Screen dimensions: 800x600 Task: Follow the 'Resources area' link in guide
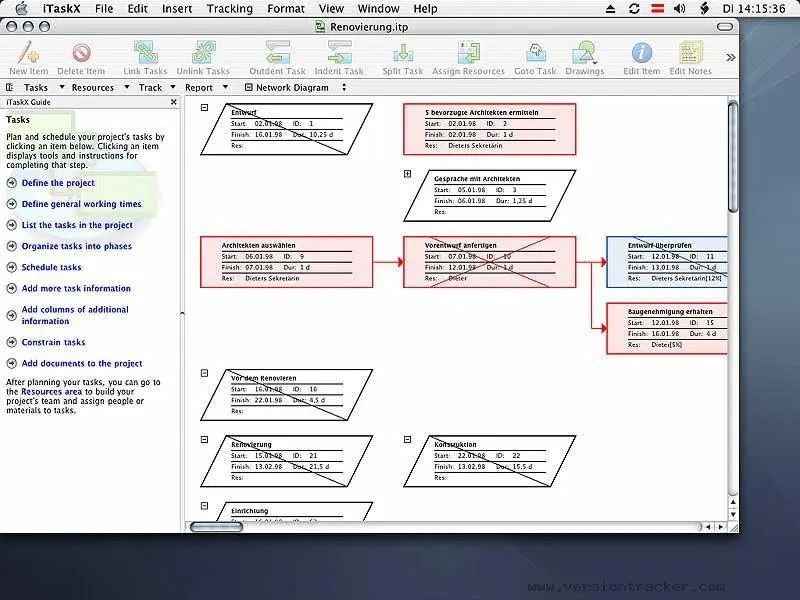(51, 391)
